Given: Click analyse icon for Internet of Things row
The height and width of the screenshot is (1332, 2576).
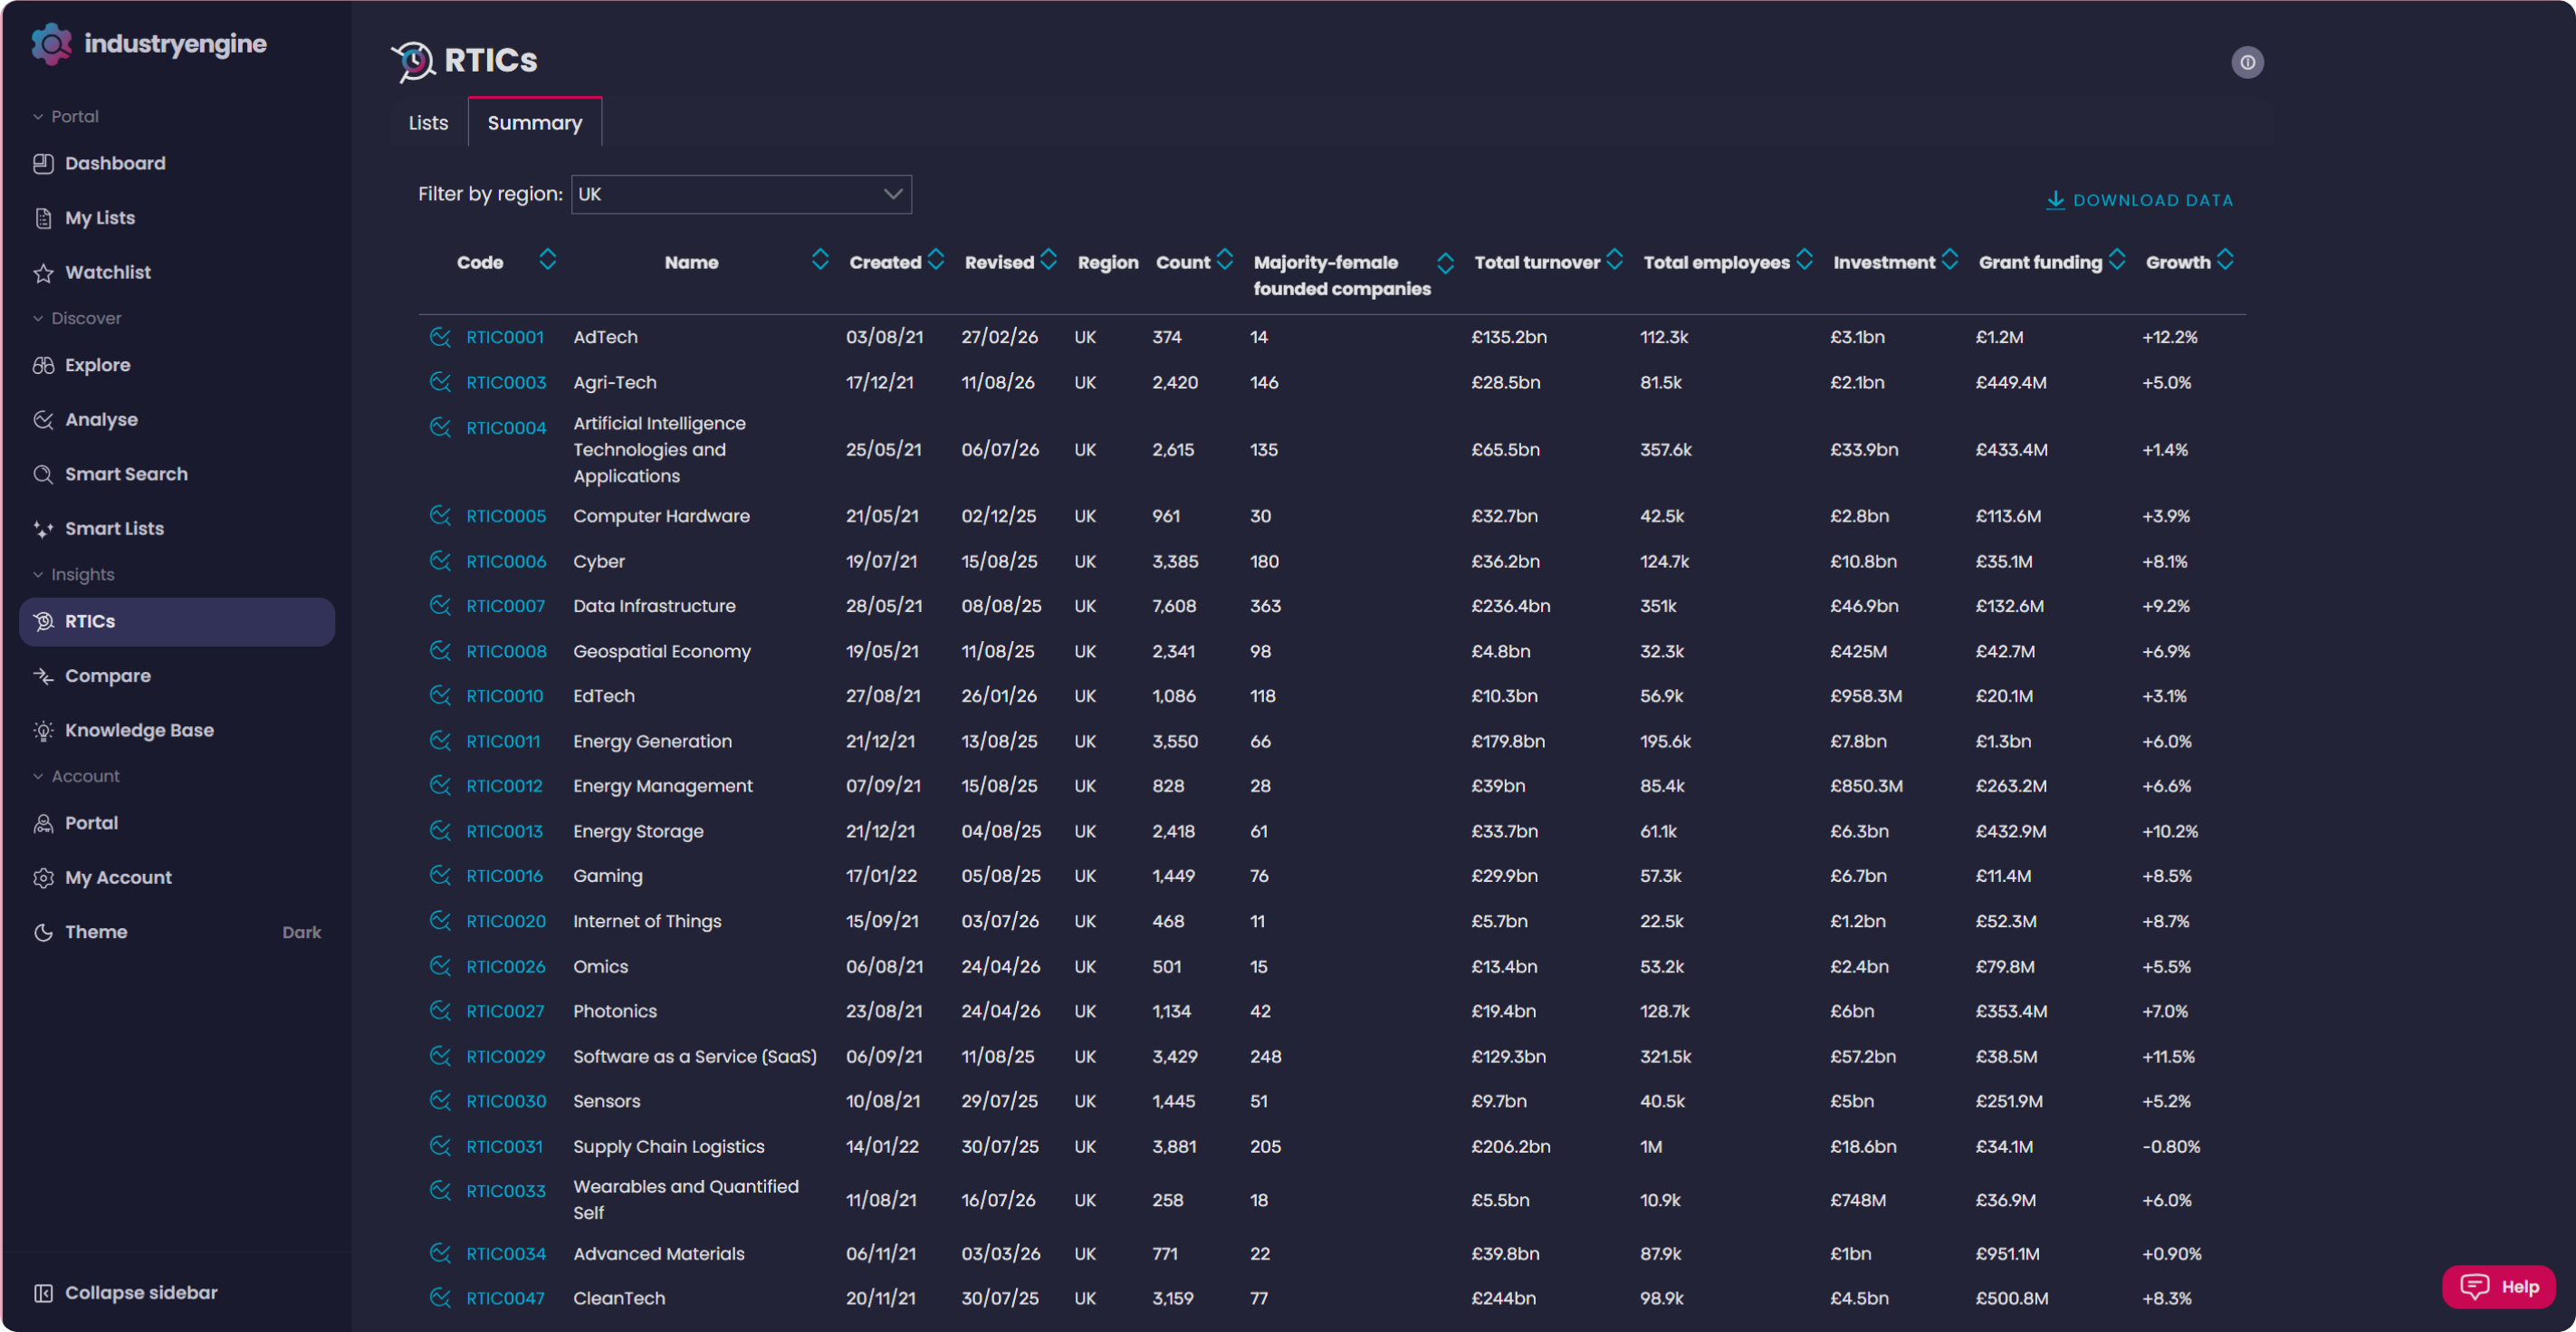Looking at the screenshot, I should pyautogui.click(x=440, y=921).
